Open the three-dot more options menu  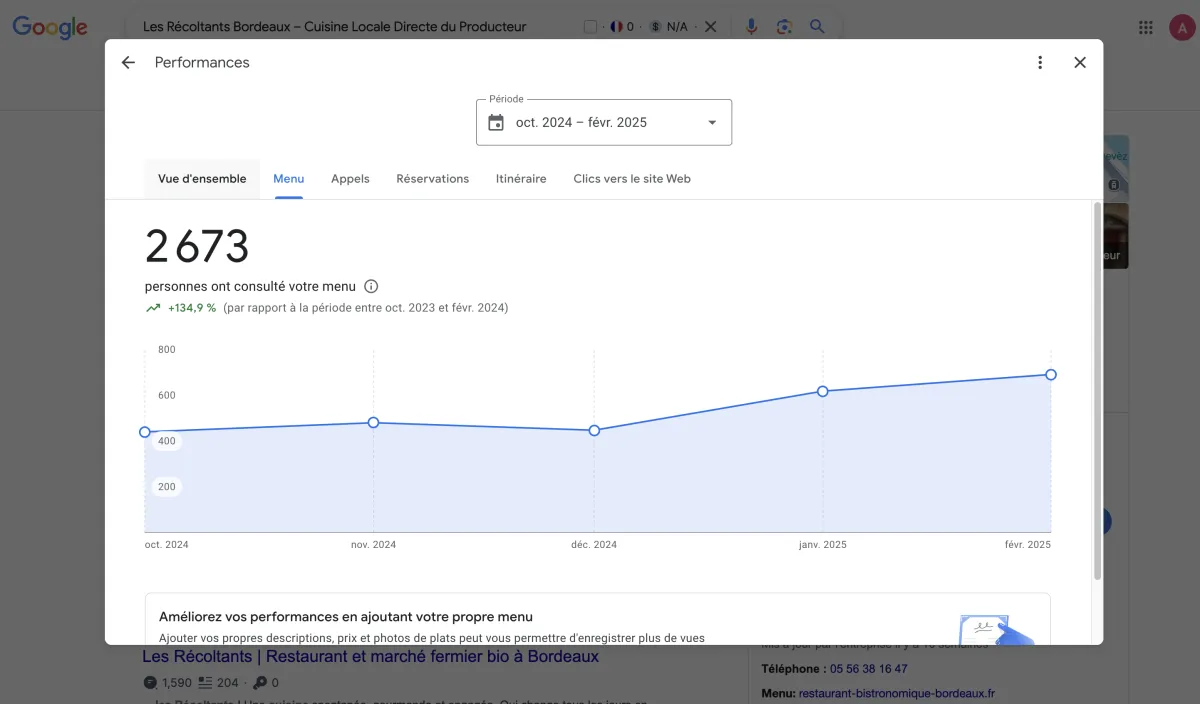pyautogui.click(x=1040, y=62)
